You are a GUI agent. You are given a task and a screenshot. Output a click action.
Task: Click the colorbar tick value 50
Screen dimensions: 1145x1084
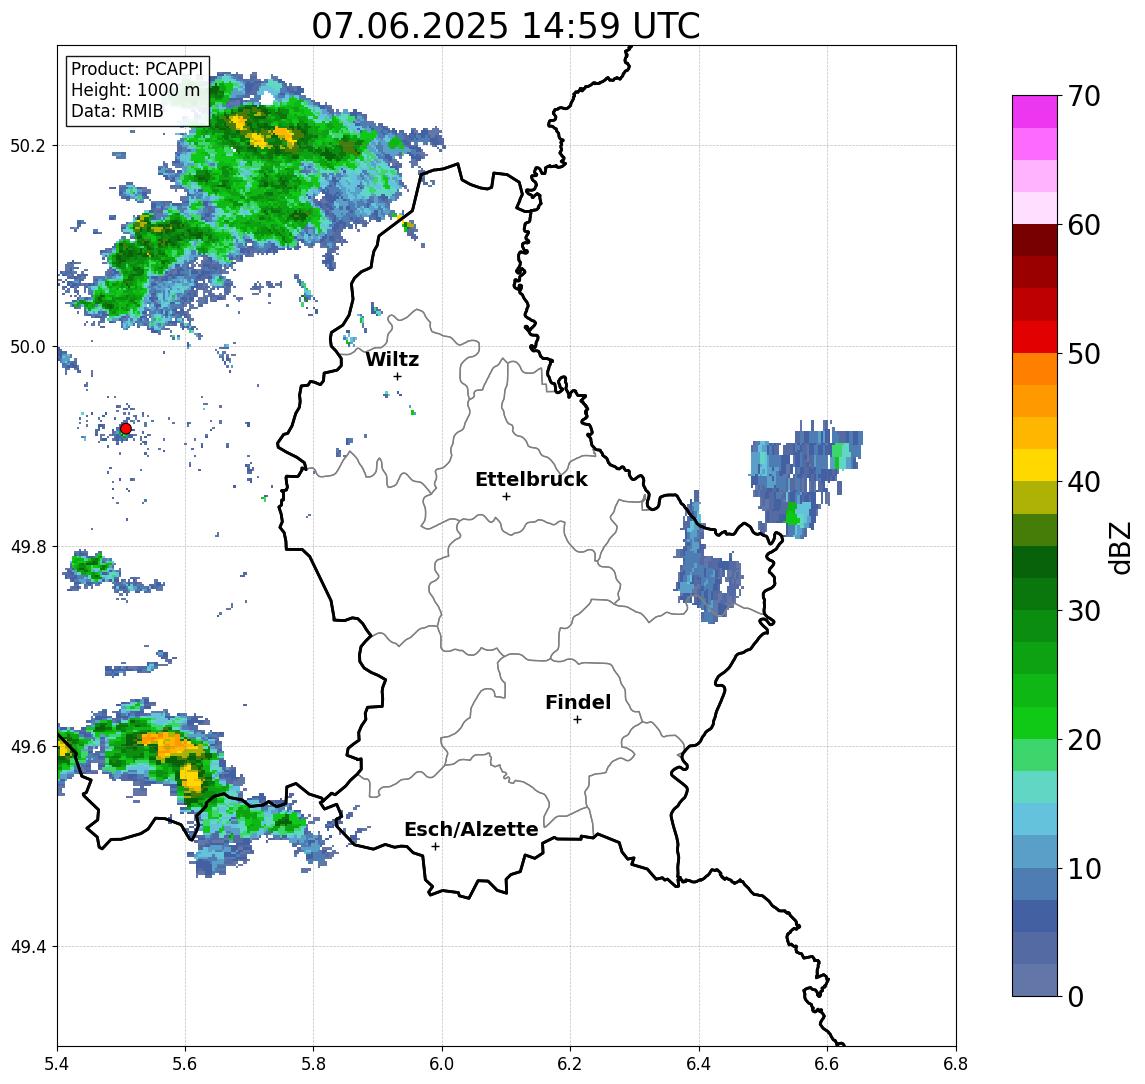coord(1084,354)
